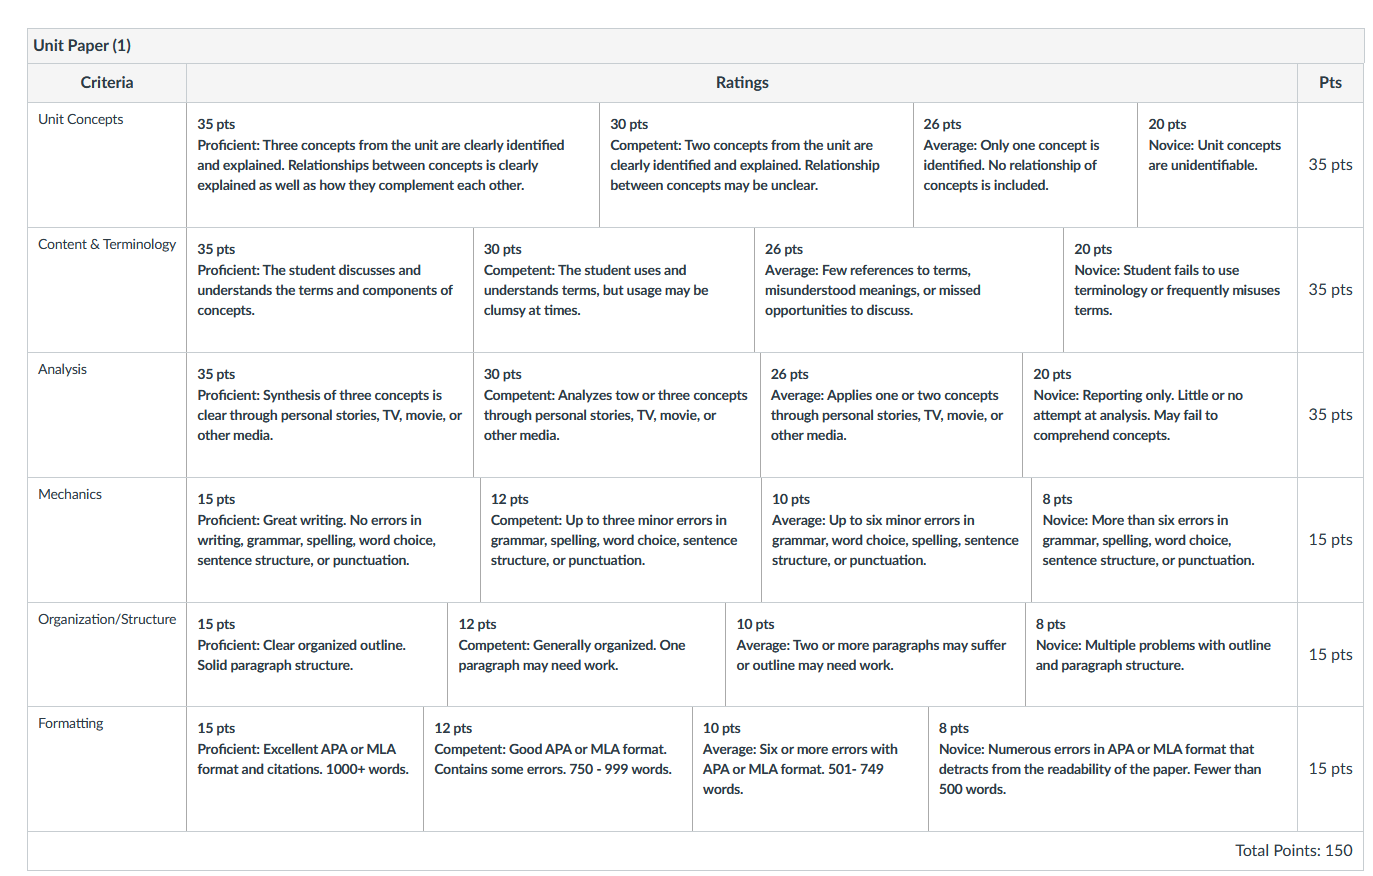
Task: Choose Content & Terminology 26 pts Average rating
Action: click(909, 290)
